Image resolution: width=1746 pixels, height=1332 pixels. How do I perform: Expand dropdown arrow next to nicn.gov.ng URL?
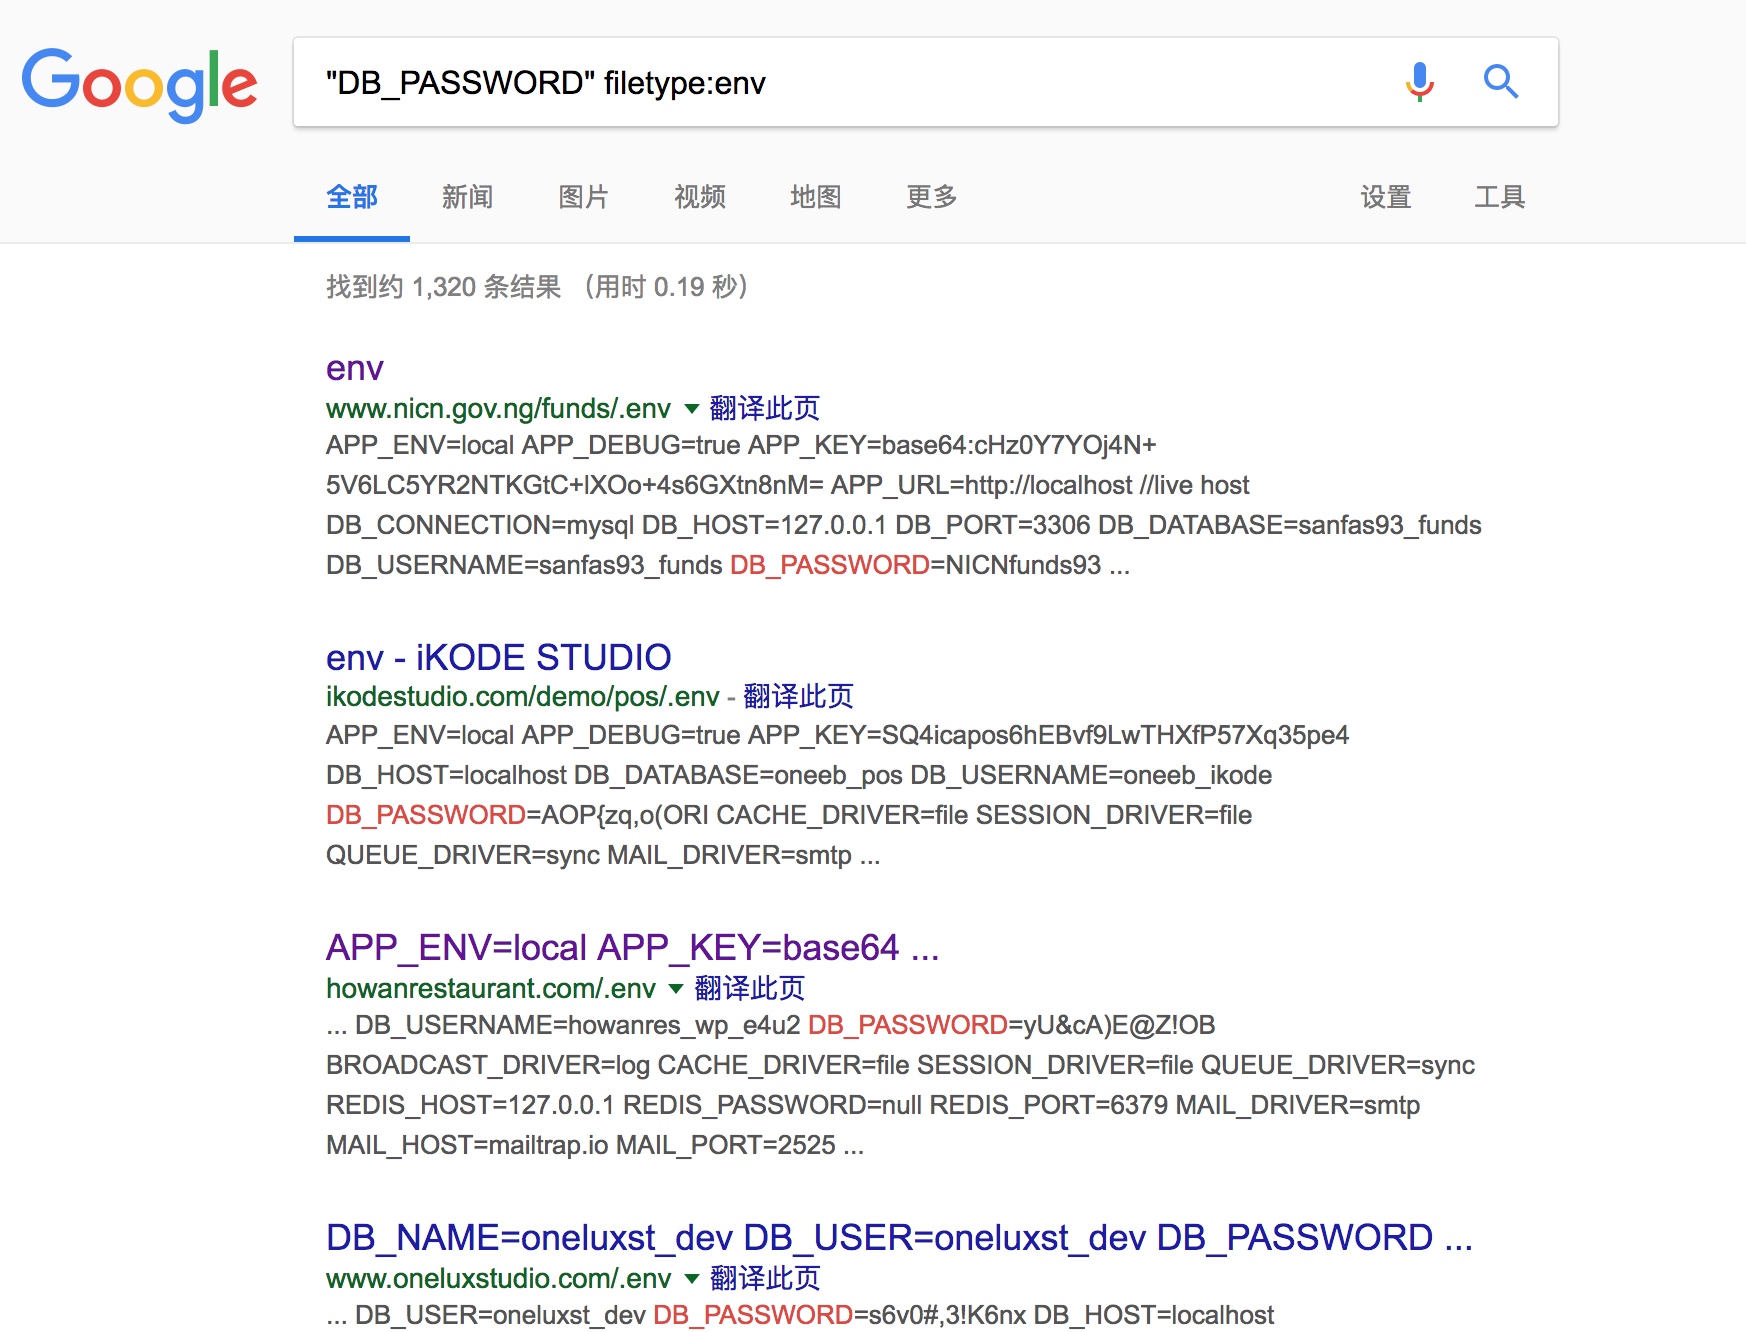[691, 409]
